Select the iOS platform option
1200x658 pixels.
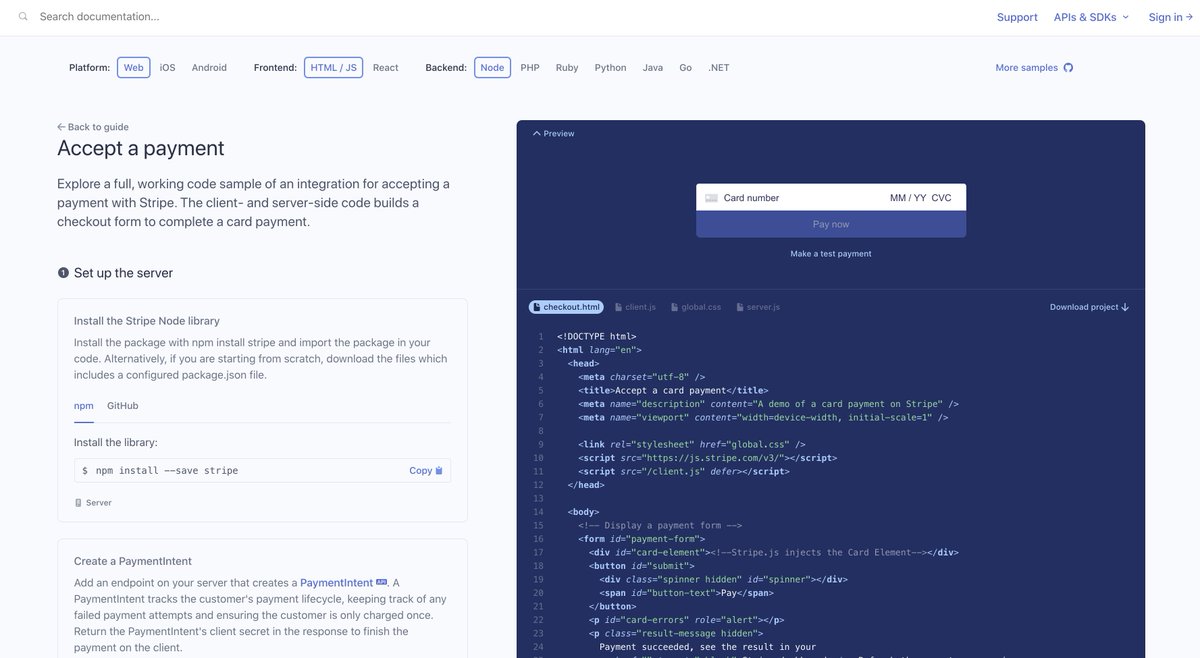coord(167,68)
